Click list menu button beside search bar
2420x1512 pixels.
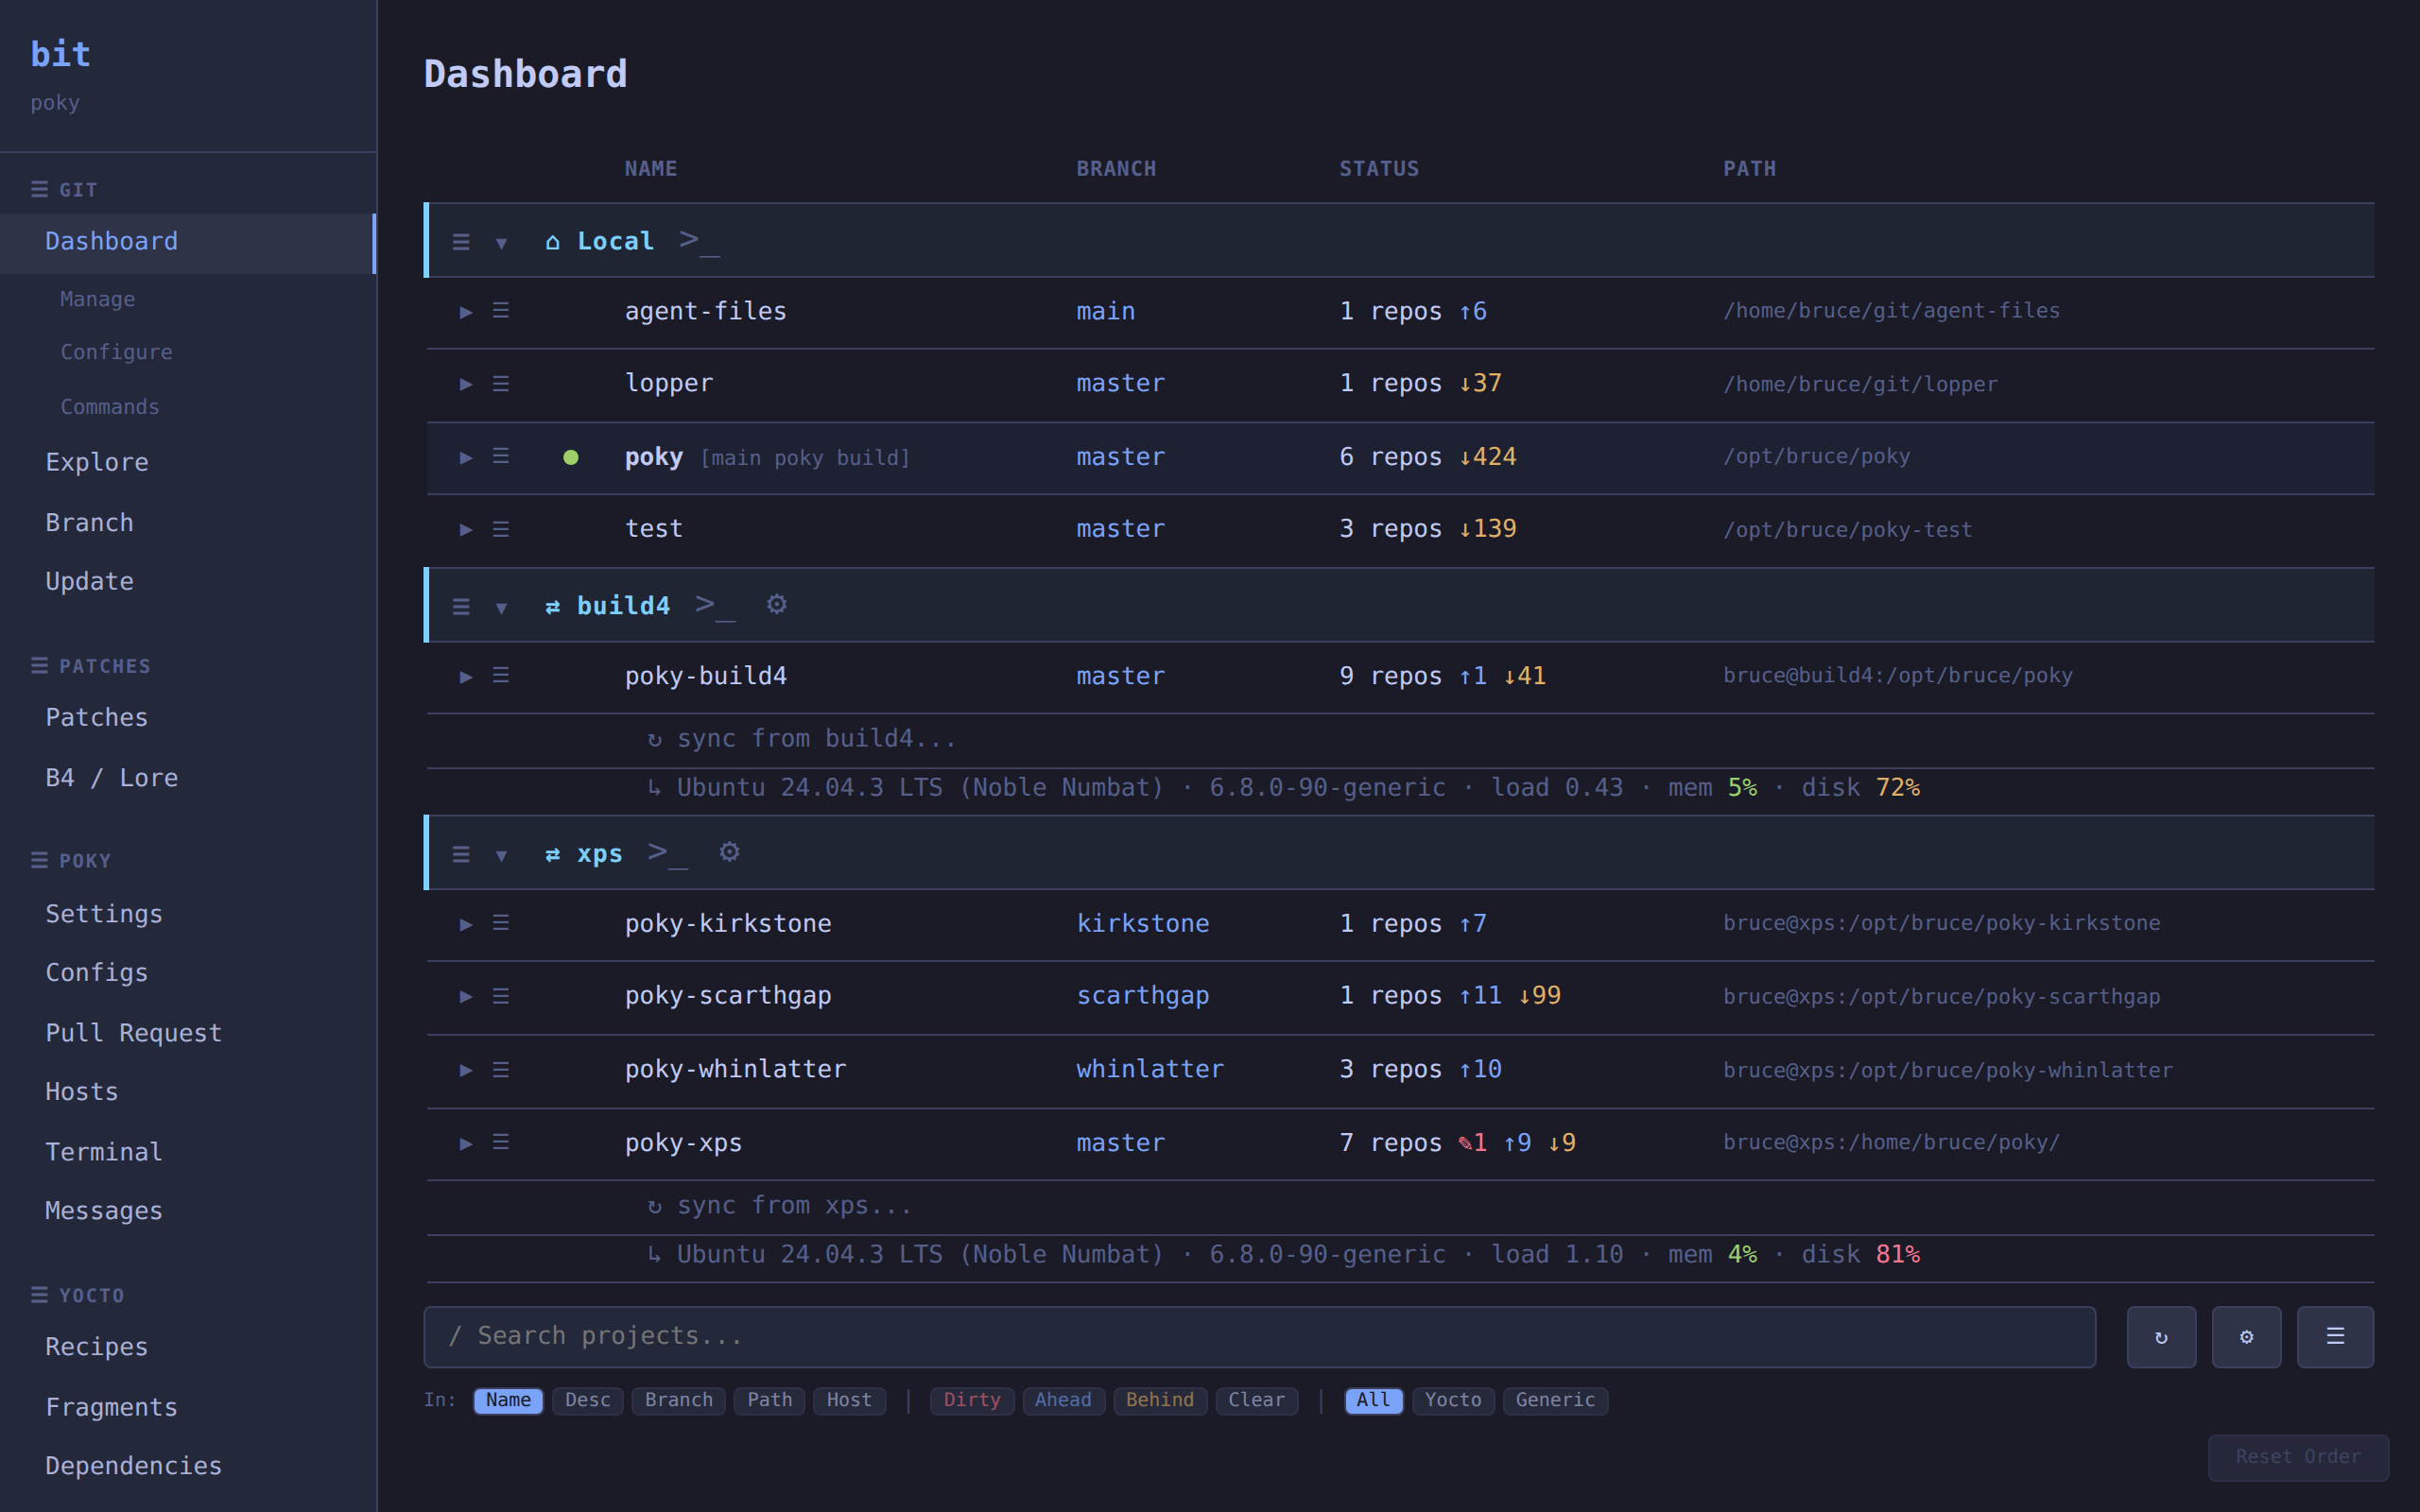(x=2335, y=1337)
